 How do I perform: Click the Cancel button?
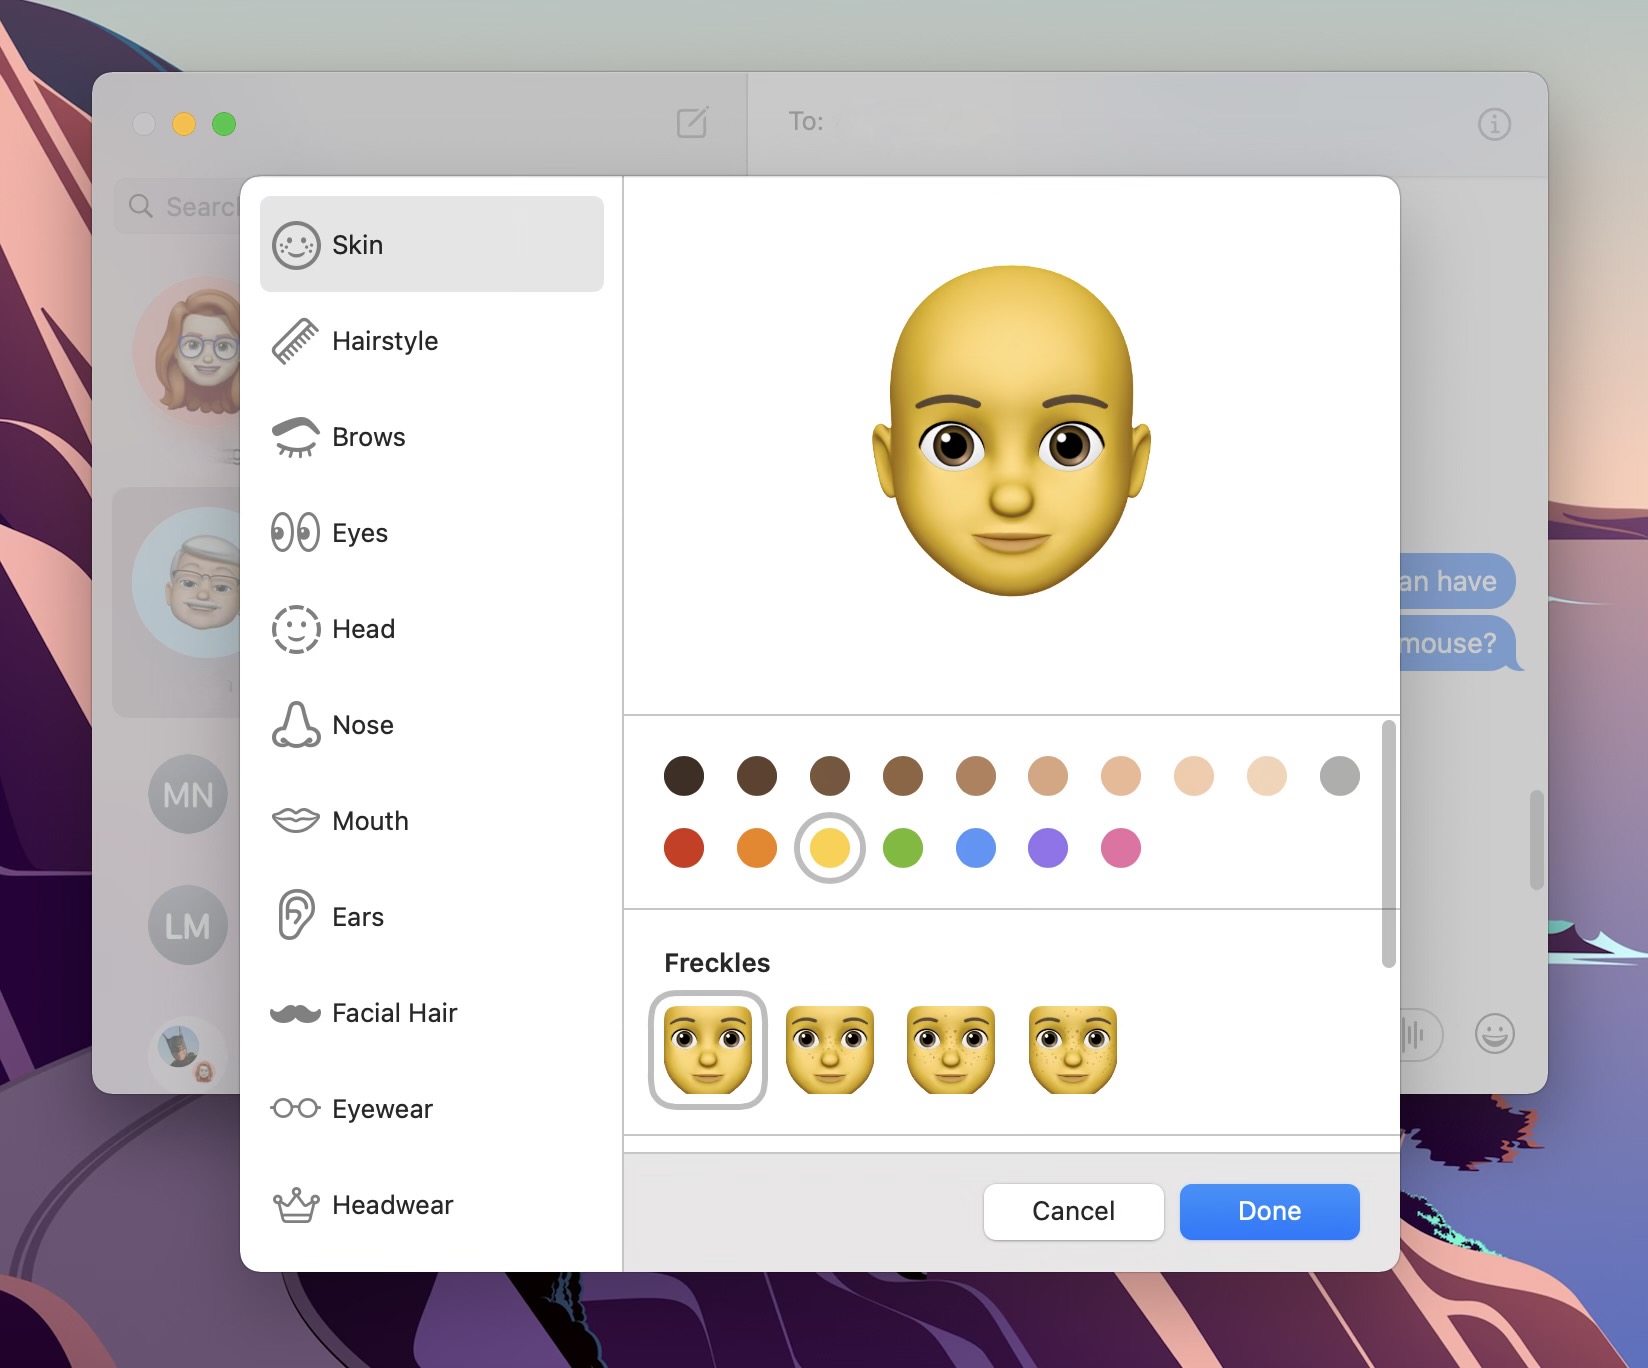coord(1072,1211)
